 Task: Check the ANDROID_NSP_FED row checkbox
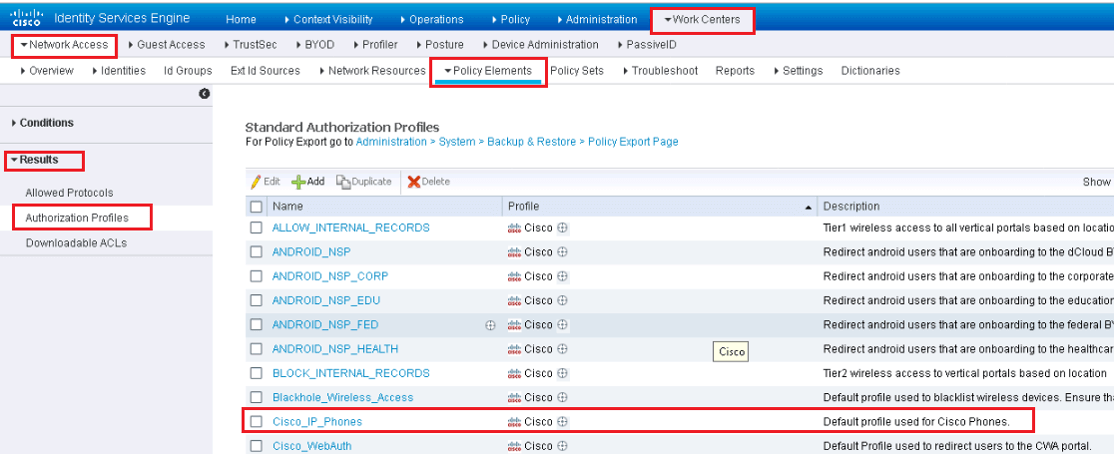pos(256,325)
